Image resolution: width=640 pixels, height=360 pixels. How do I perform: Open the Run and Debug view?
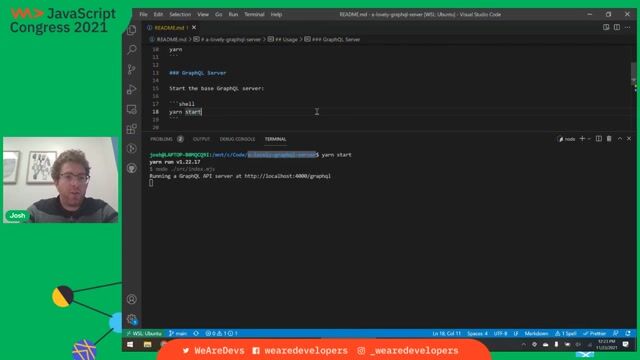132,89
